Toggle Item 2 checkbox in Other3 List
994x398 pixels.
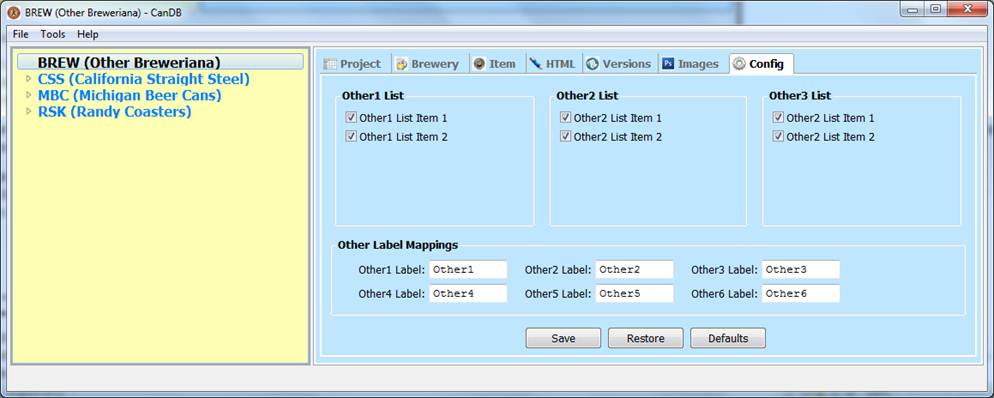tap(778, 136)
